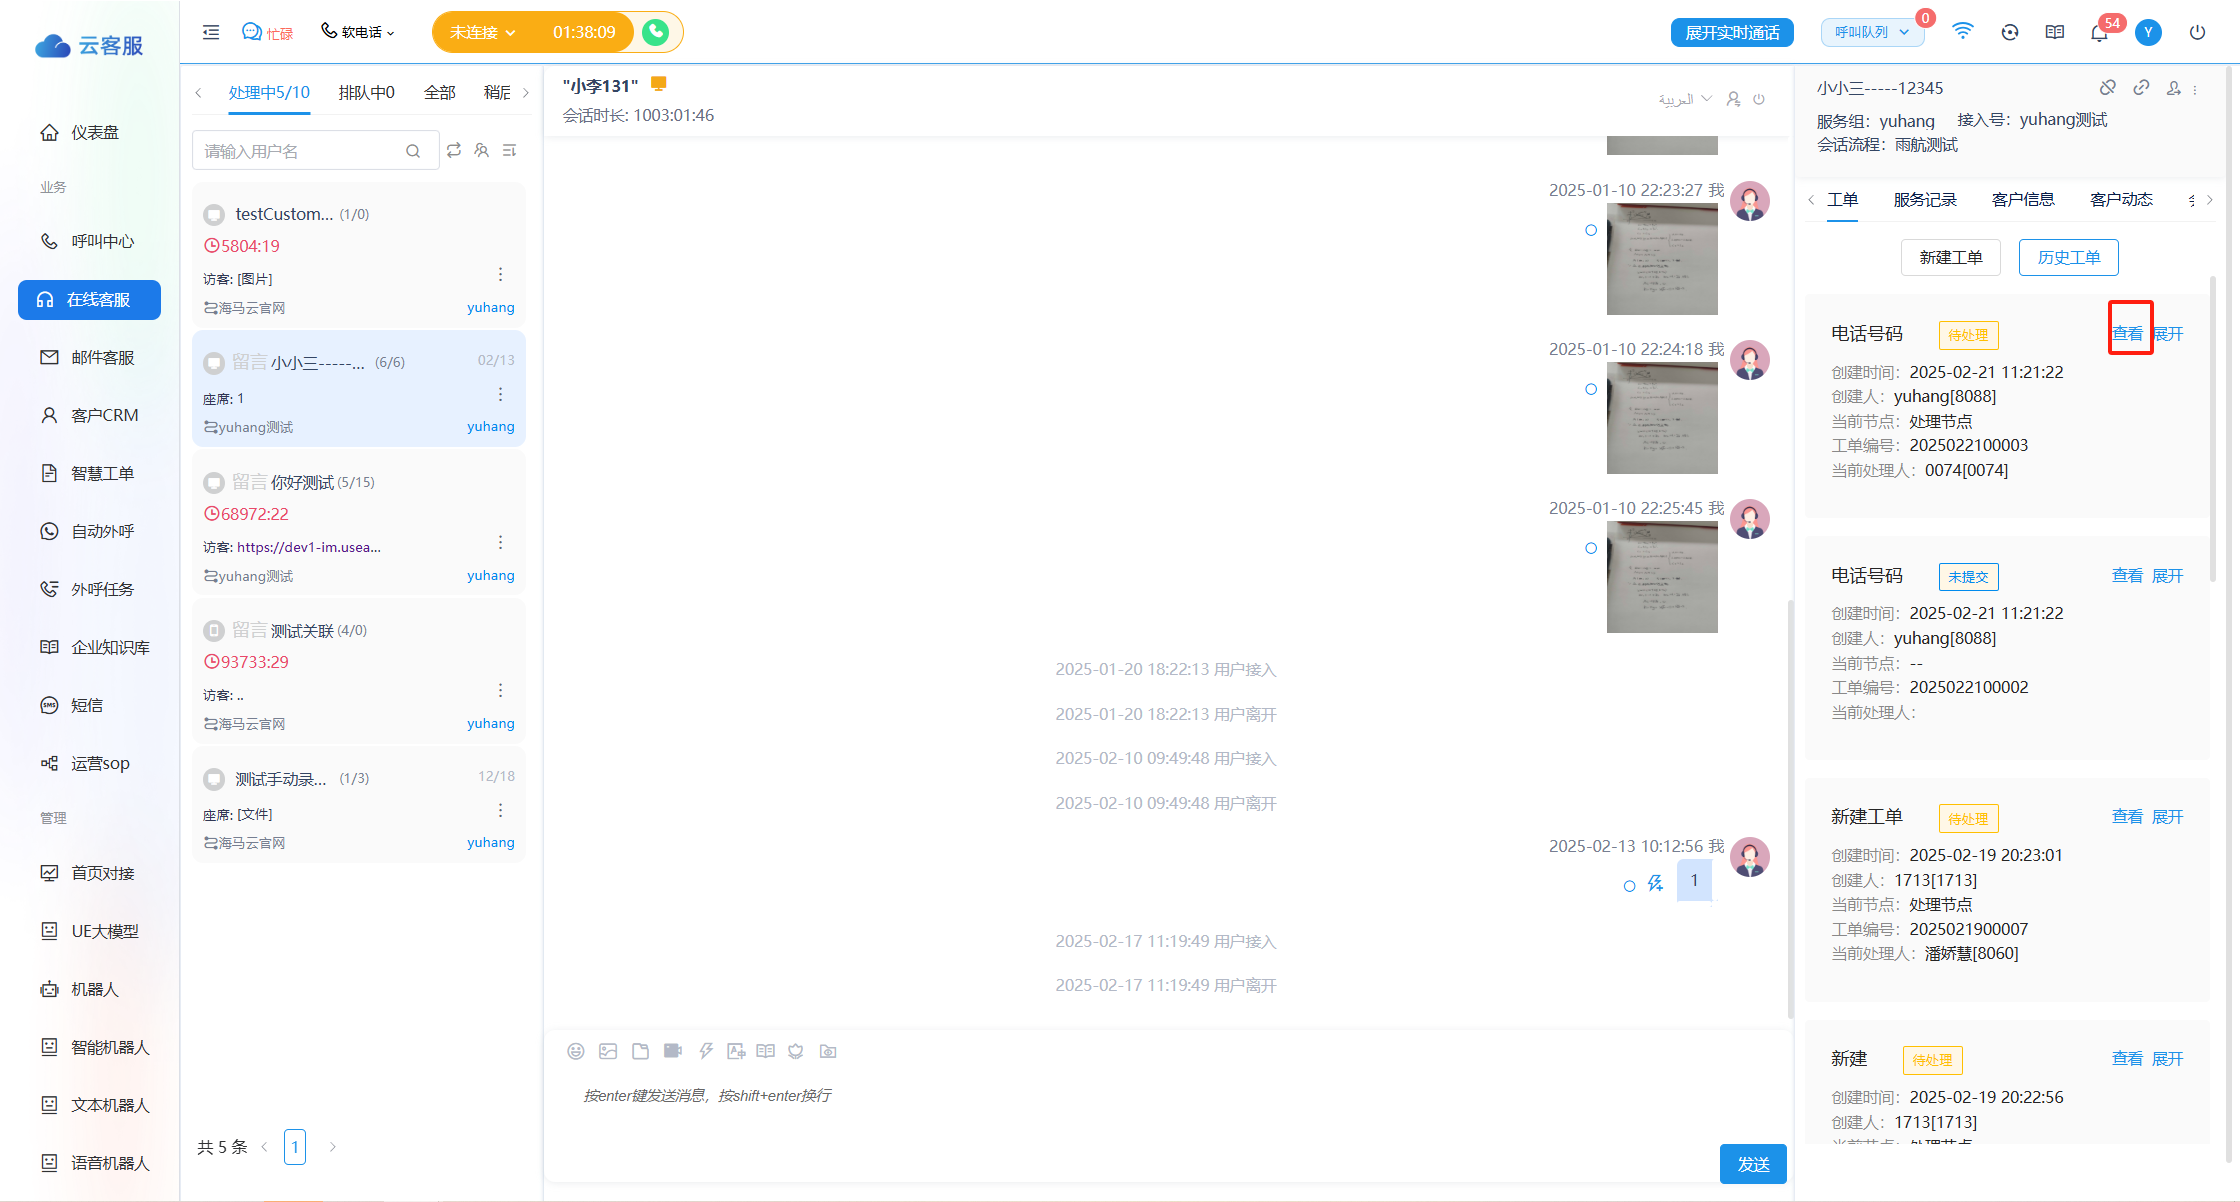The image size is (2240, 1202).
Task: Open more options for 测试关联 conversation
Action: tap(501, 691)
